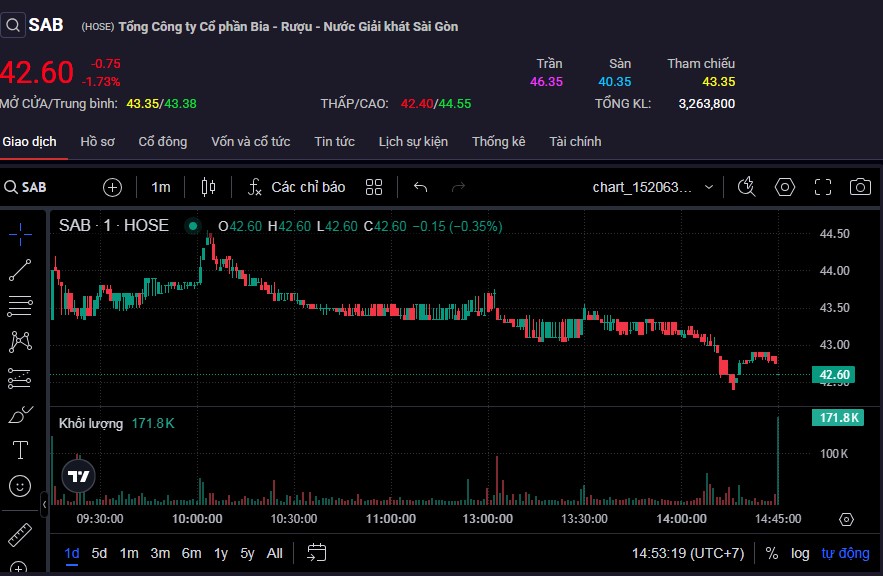
Task: Undo the last chart action
Action: pos(421,187)
